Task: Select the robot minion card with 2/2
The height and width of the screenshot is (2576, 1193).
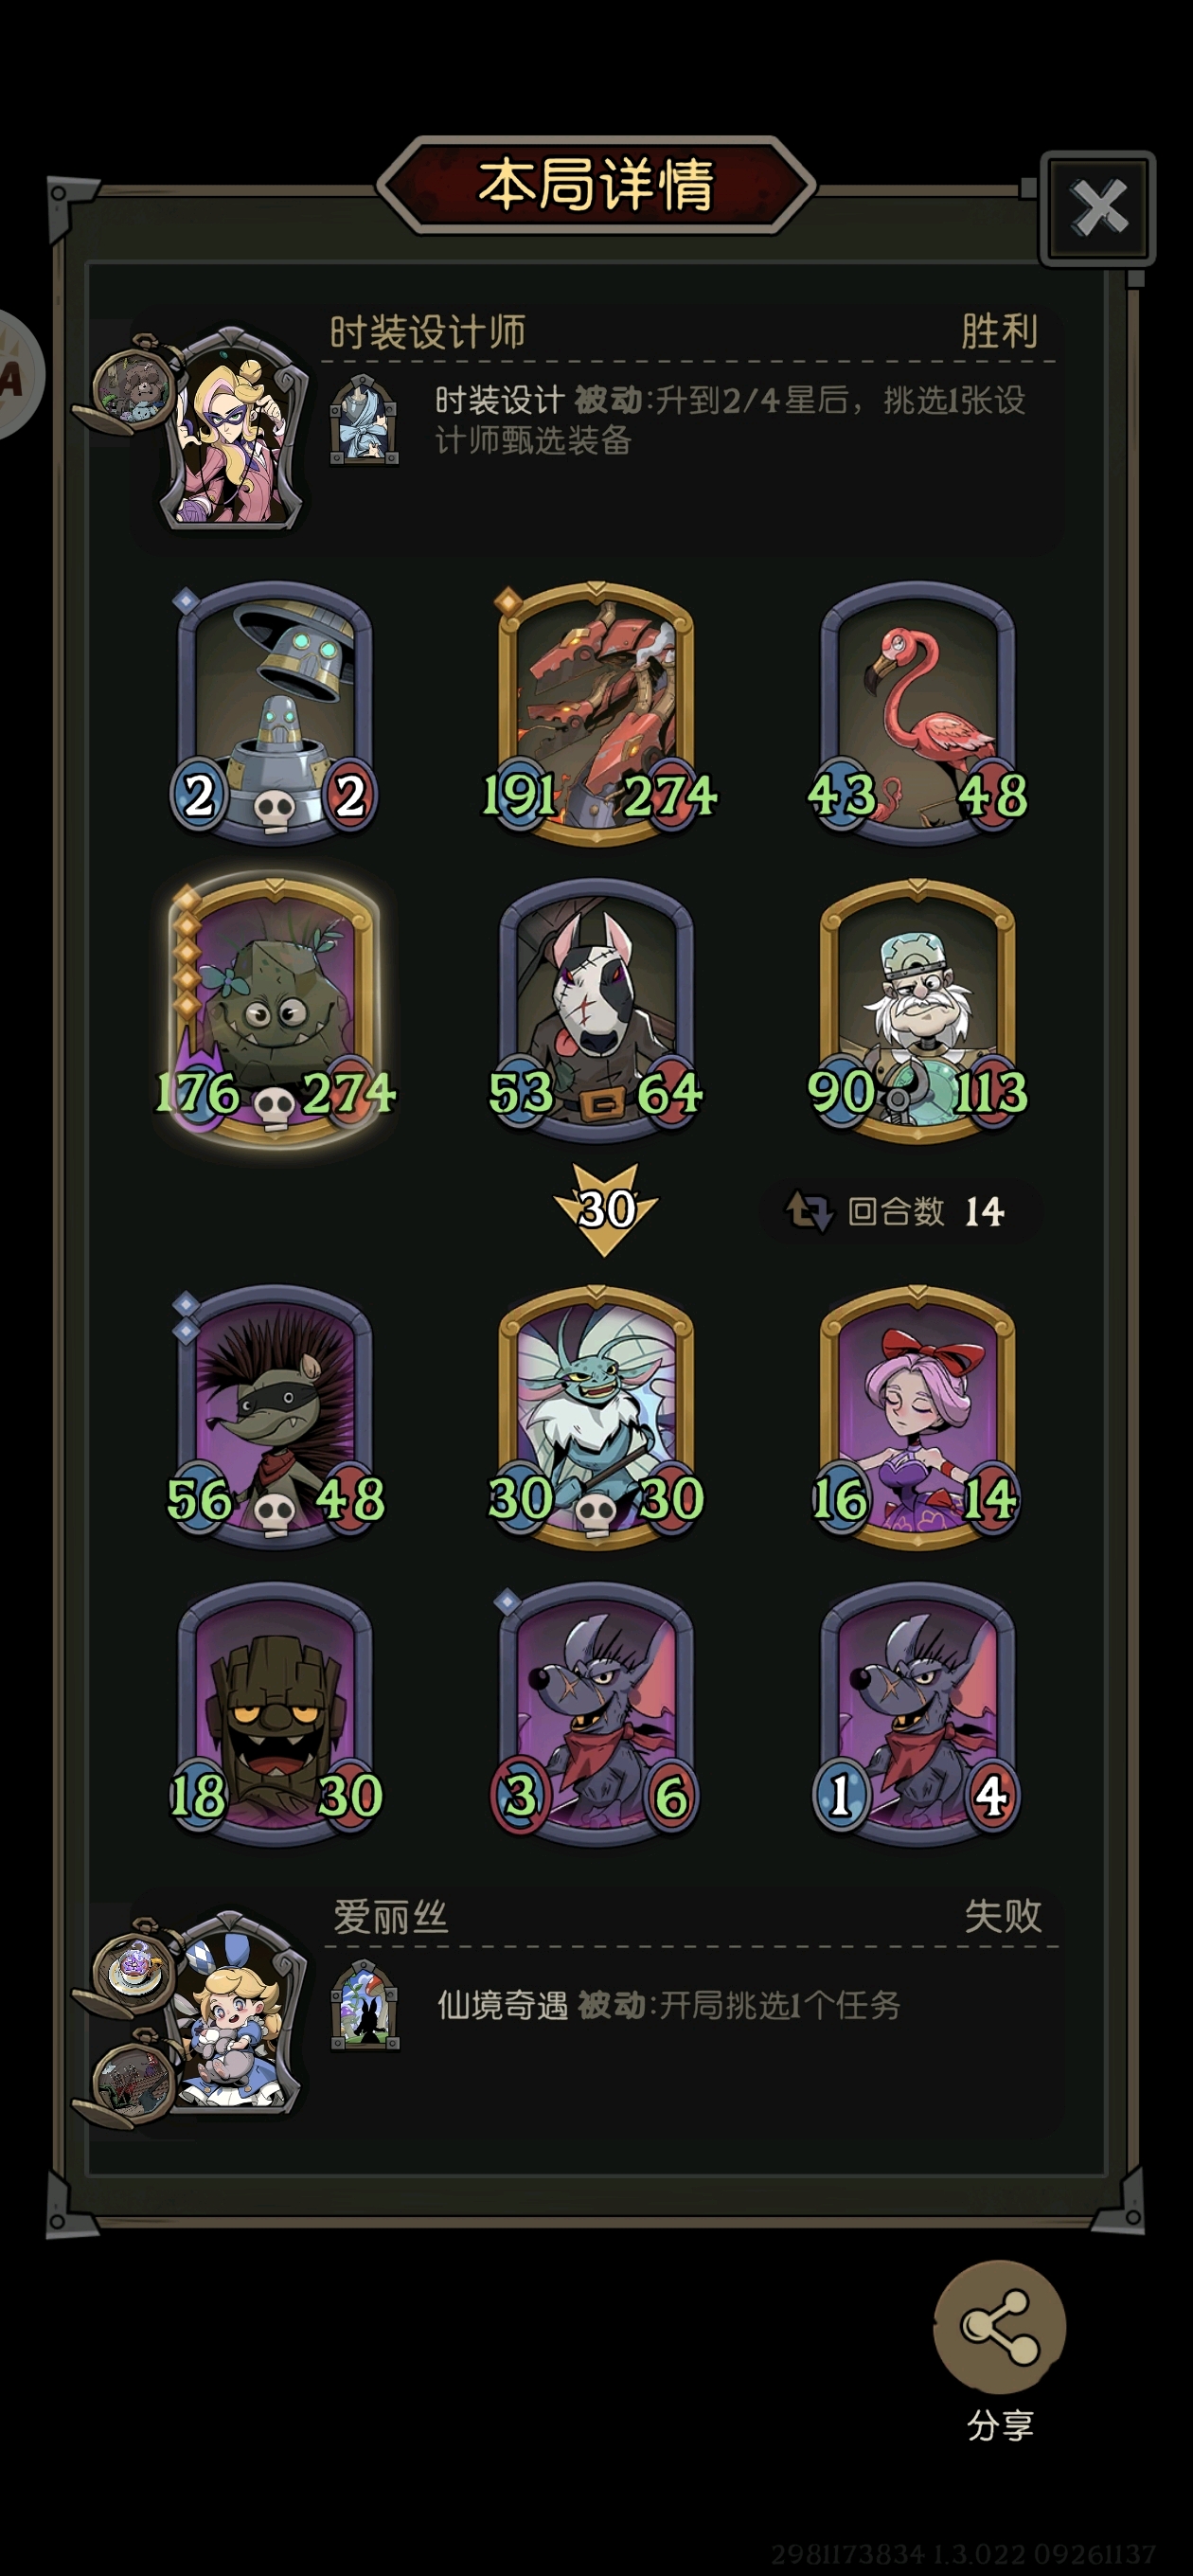Action: 275,713
